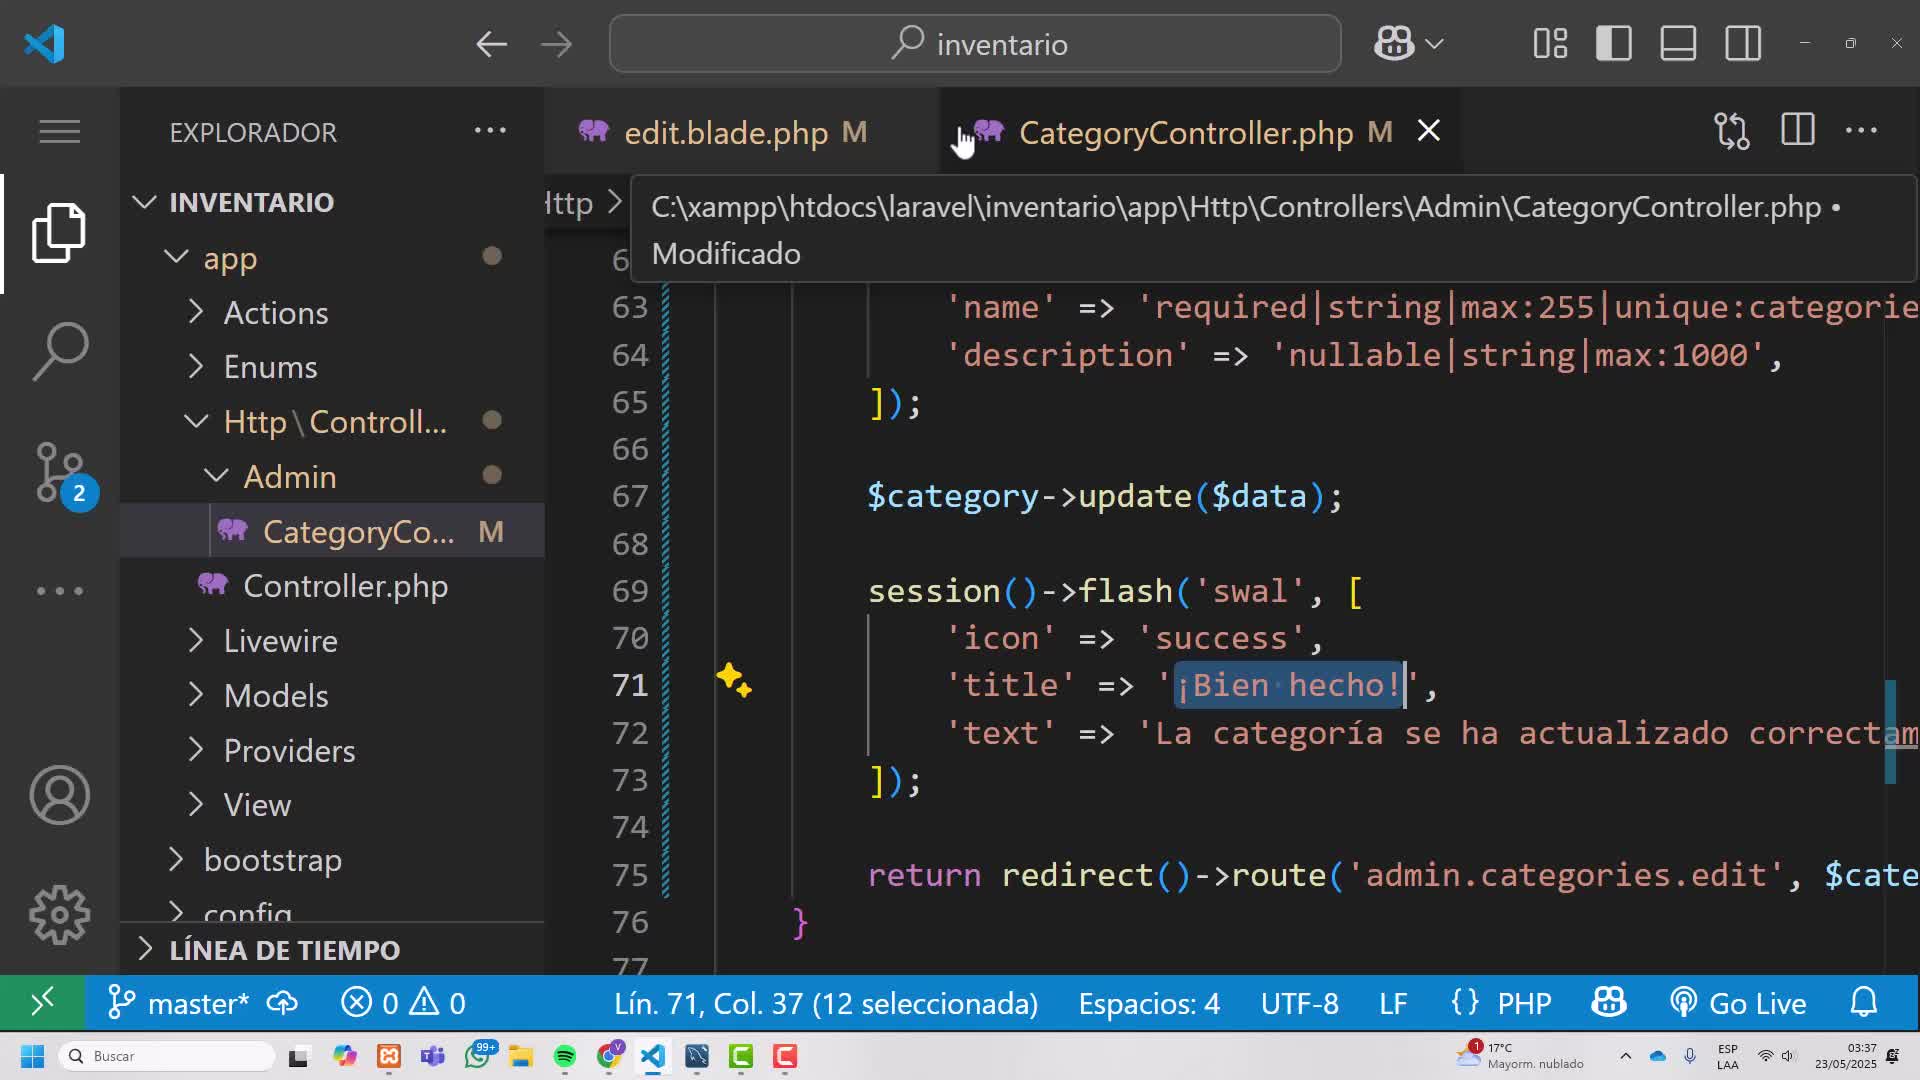Open Controller.php in the explorer
1920x1080 pixels.
332,586
